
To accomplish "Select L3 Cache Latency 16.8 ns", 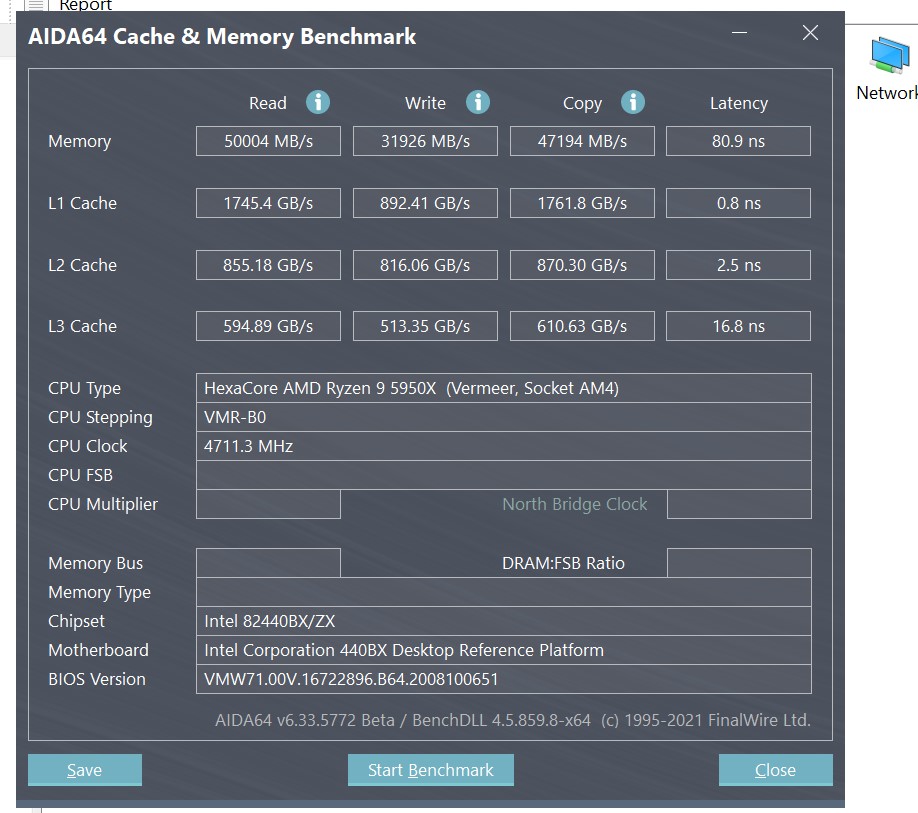I will [x=738, y=326].
